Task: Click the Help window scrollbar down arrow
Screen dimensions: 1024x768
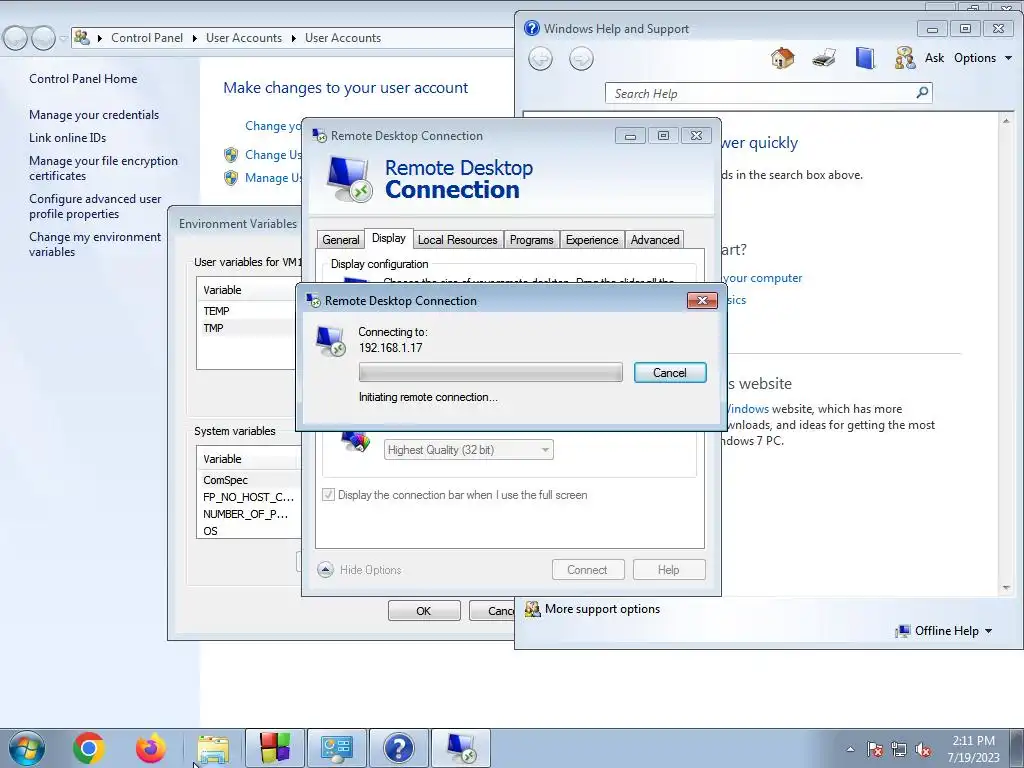Action: 1006,587
